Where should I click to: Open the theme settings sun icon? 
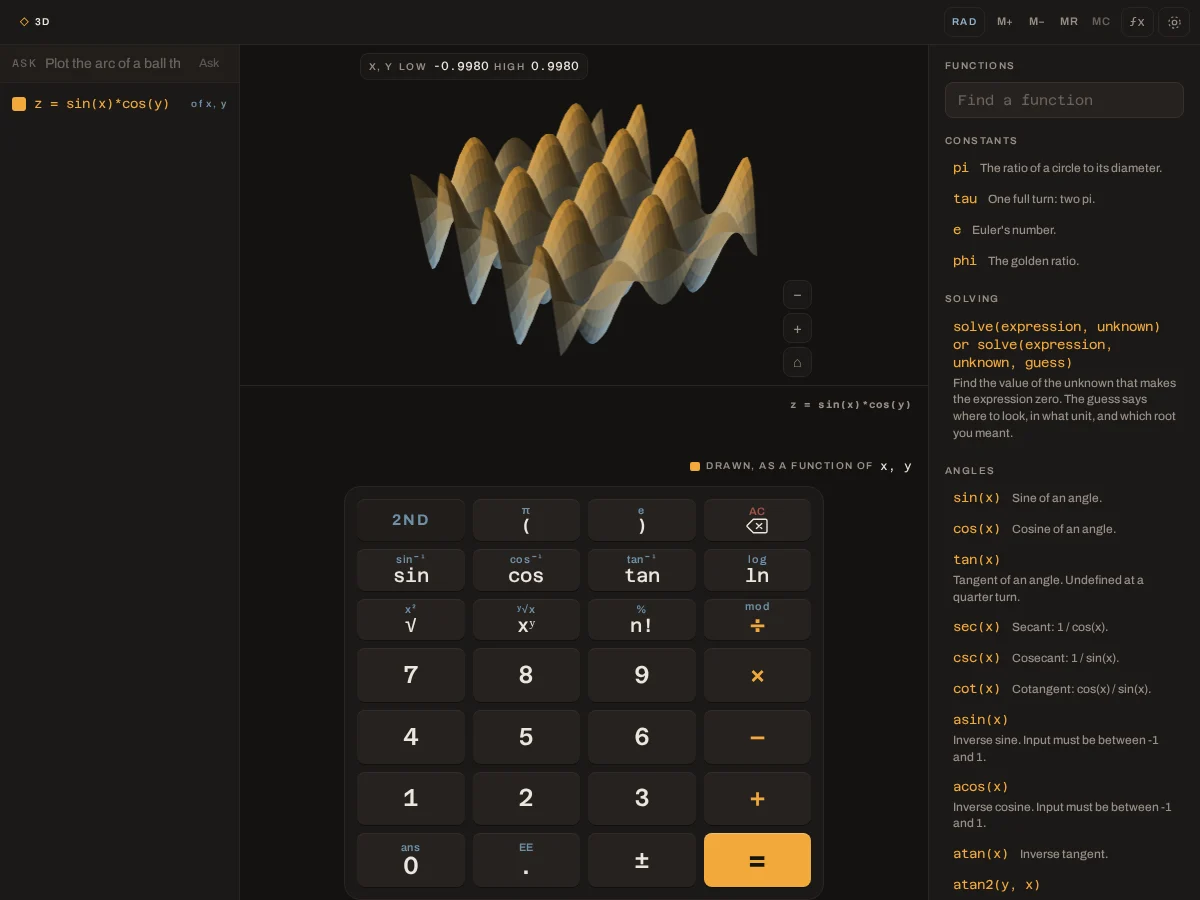point(1174,22)
